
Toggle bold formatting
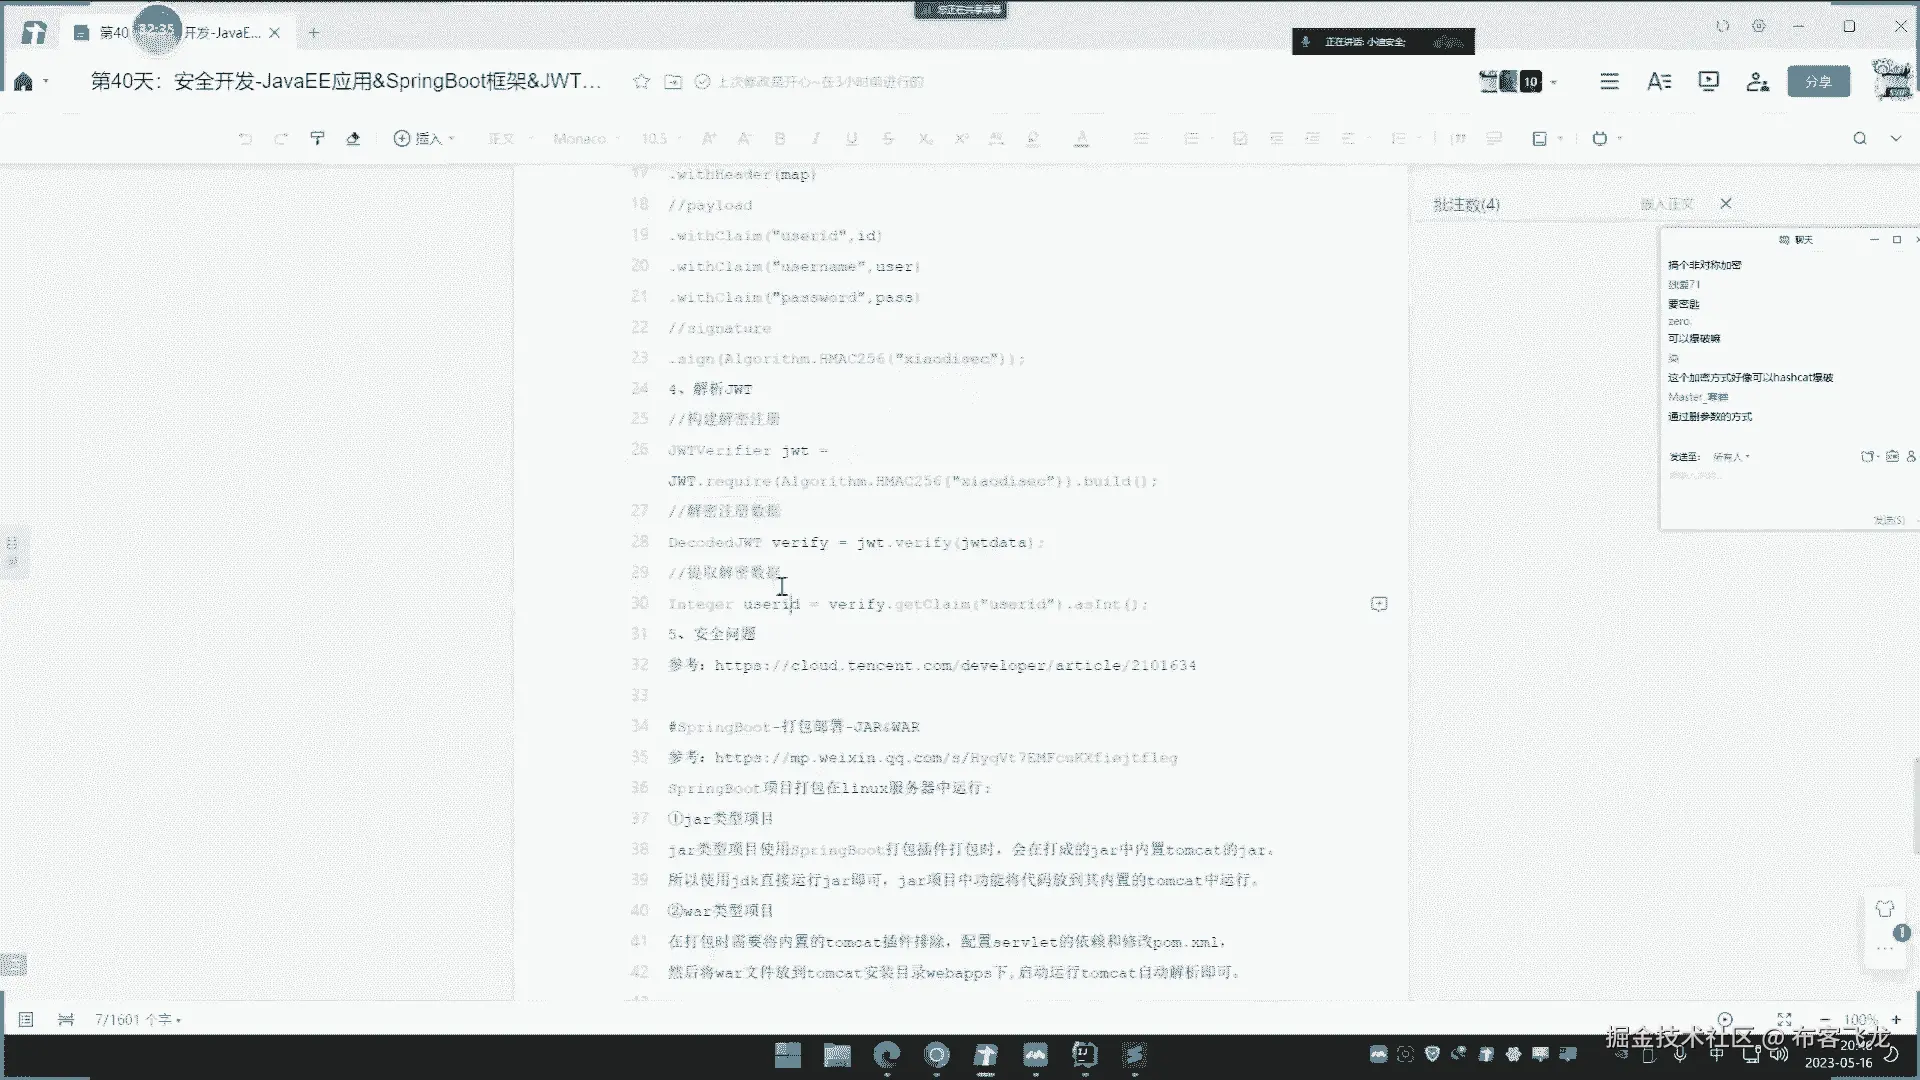point(780,138)
